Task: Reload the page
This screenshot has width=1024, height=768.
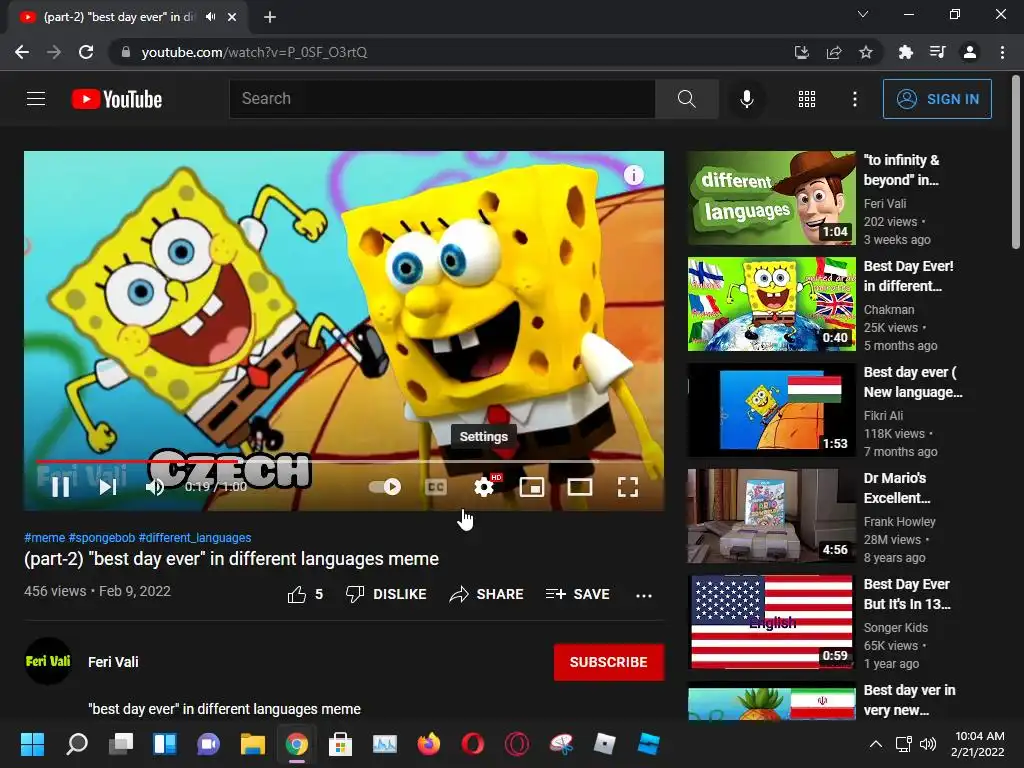Action: [86, 52]
